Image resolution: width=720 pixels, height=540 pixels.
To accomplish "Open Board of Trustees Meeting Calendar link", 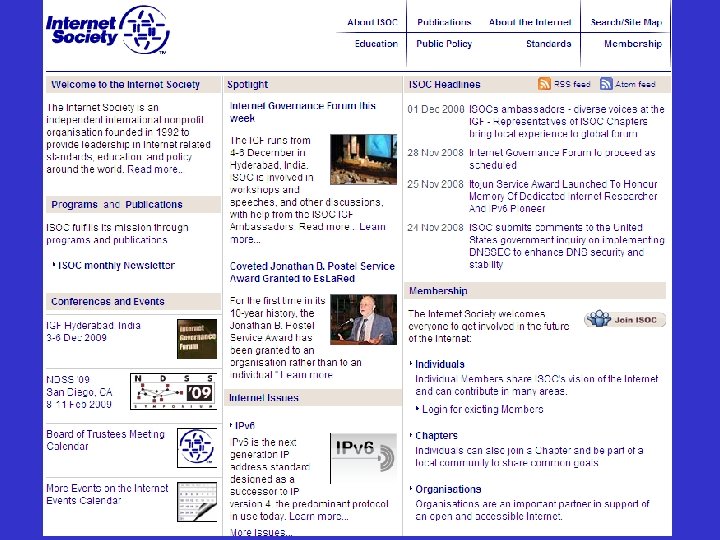I will [x=105, y=440].
